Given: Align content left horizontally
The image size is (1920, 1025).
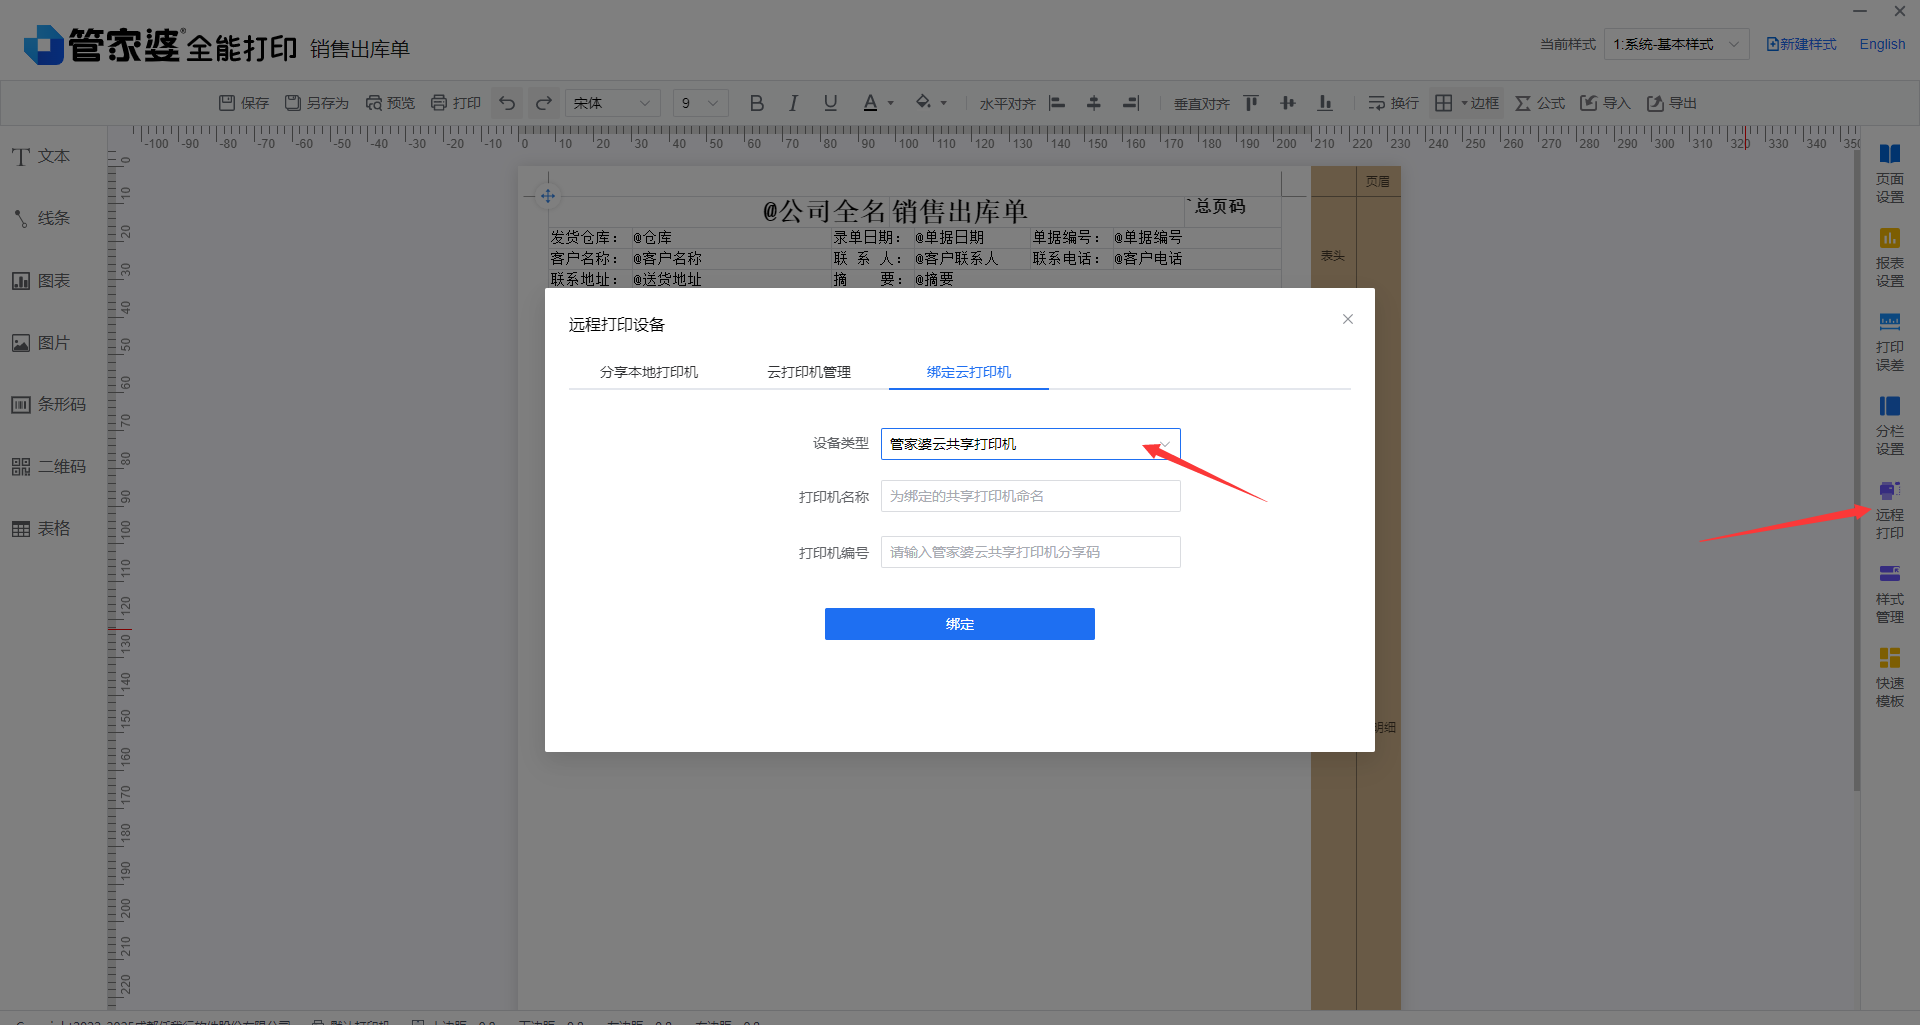Looking at the screenshot, I should (x=1057, y=103).
